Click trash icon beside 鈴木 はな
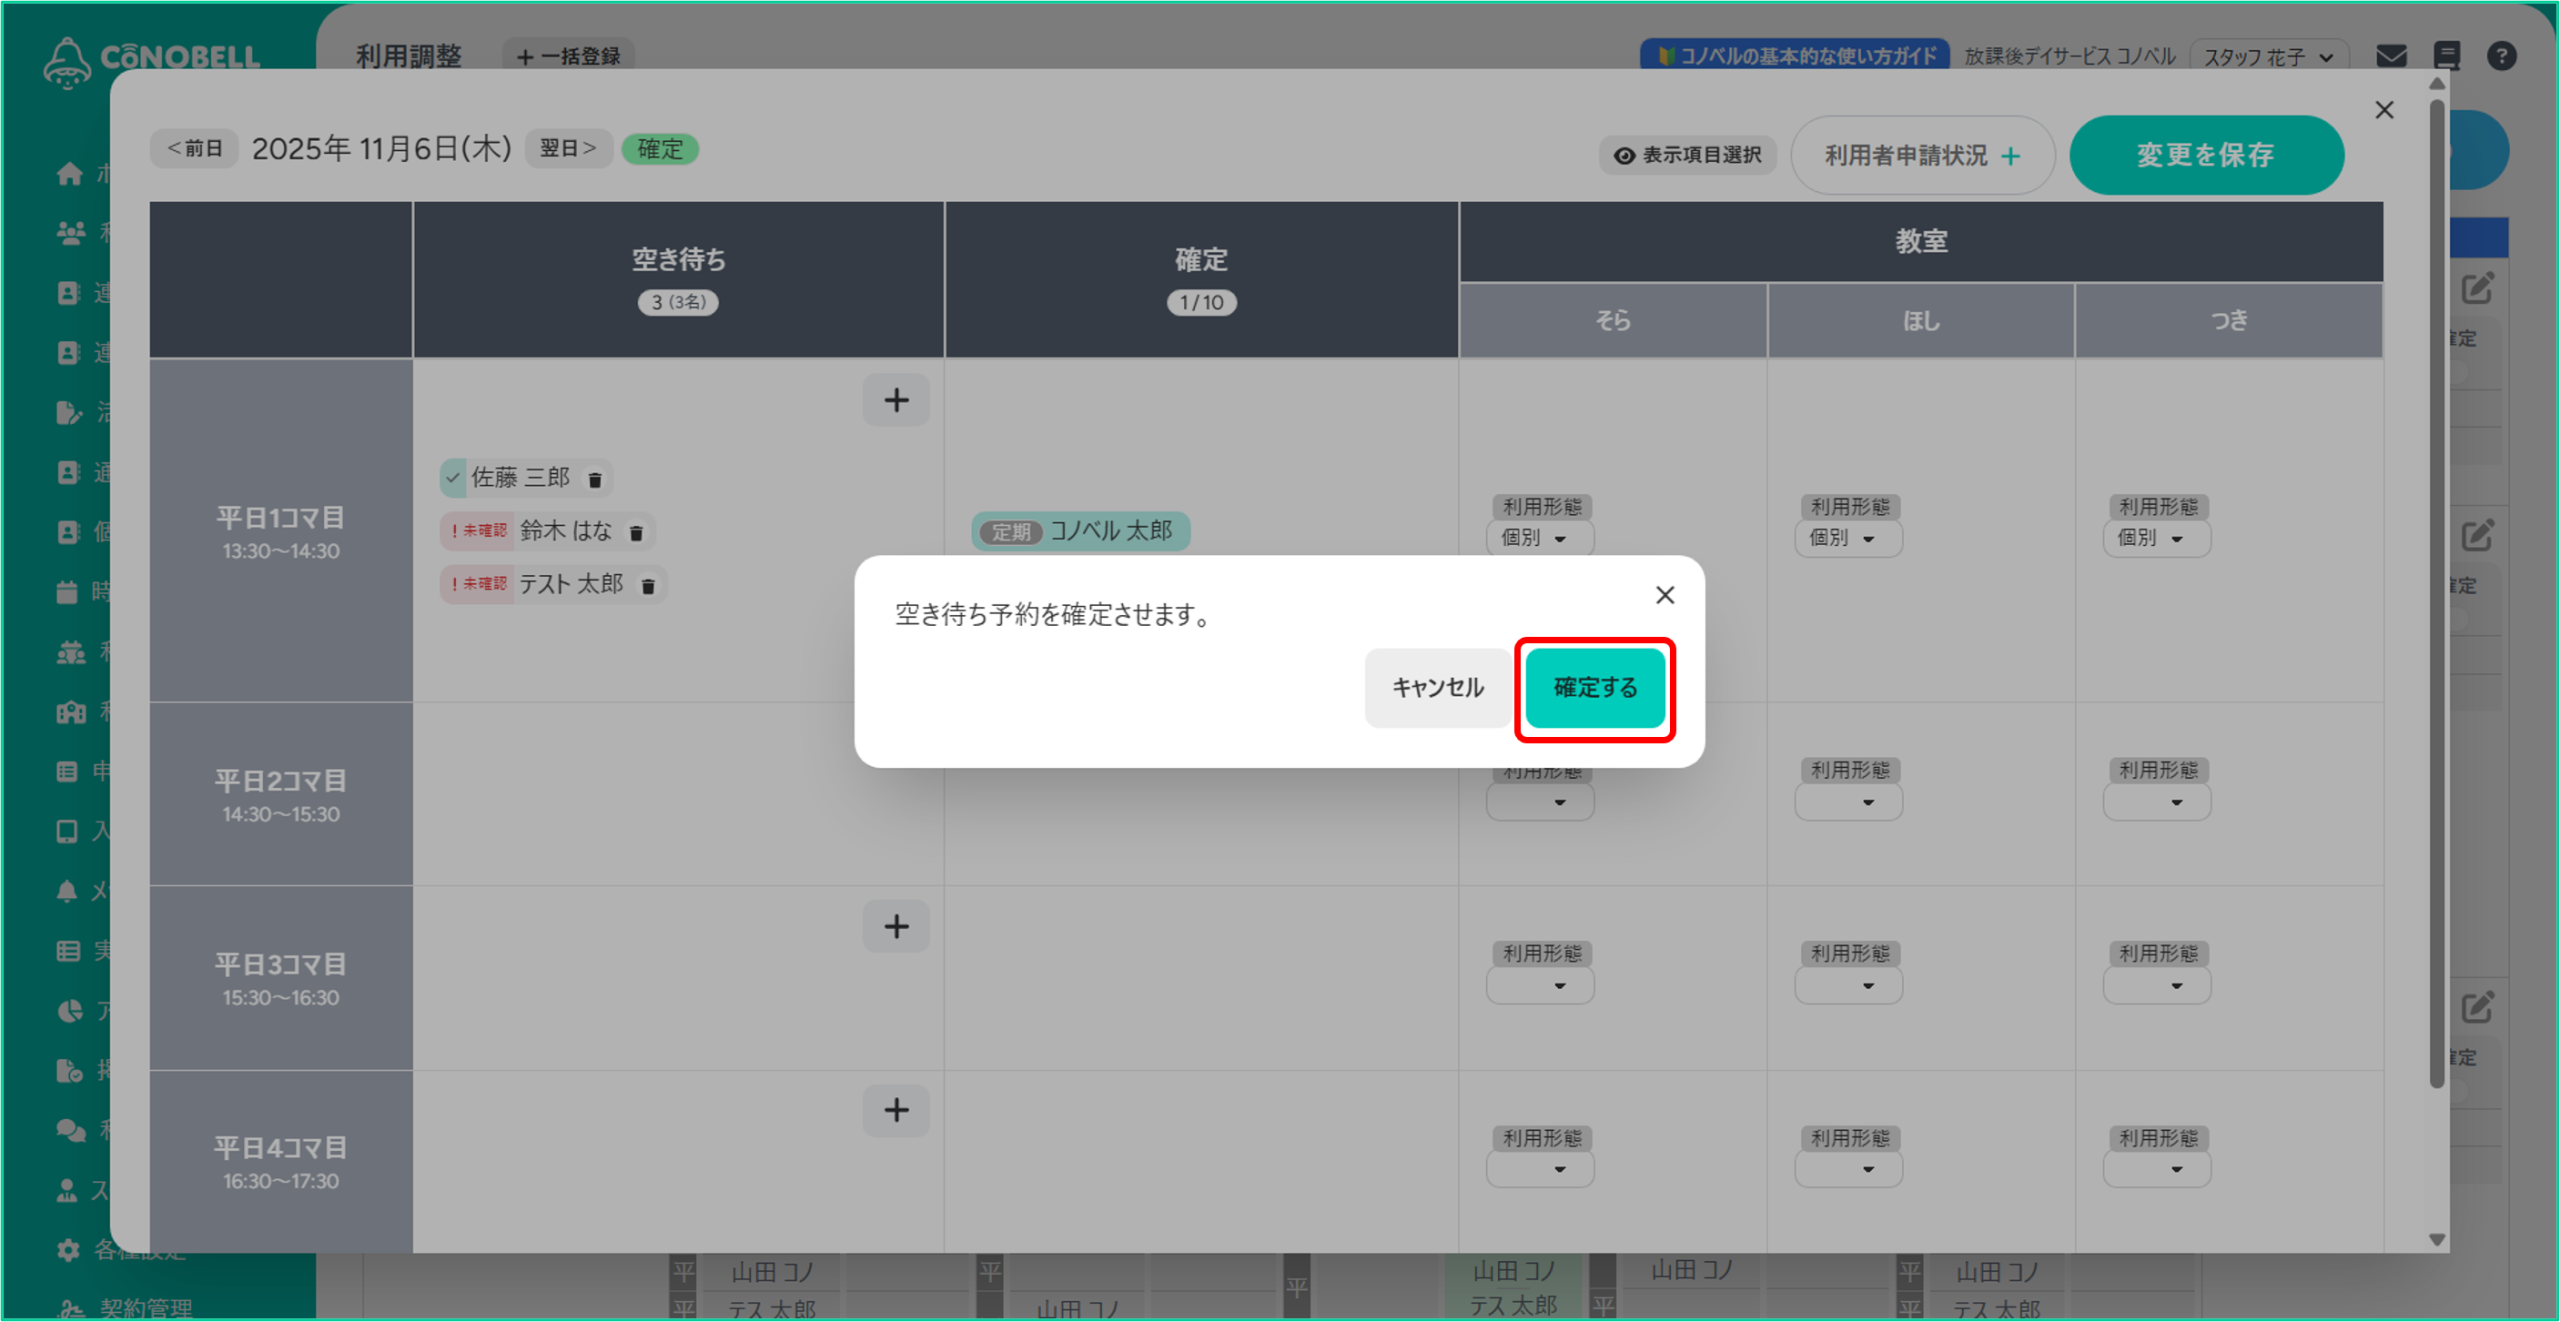Viewport: 2560px width, 1322px height. 636,533
